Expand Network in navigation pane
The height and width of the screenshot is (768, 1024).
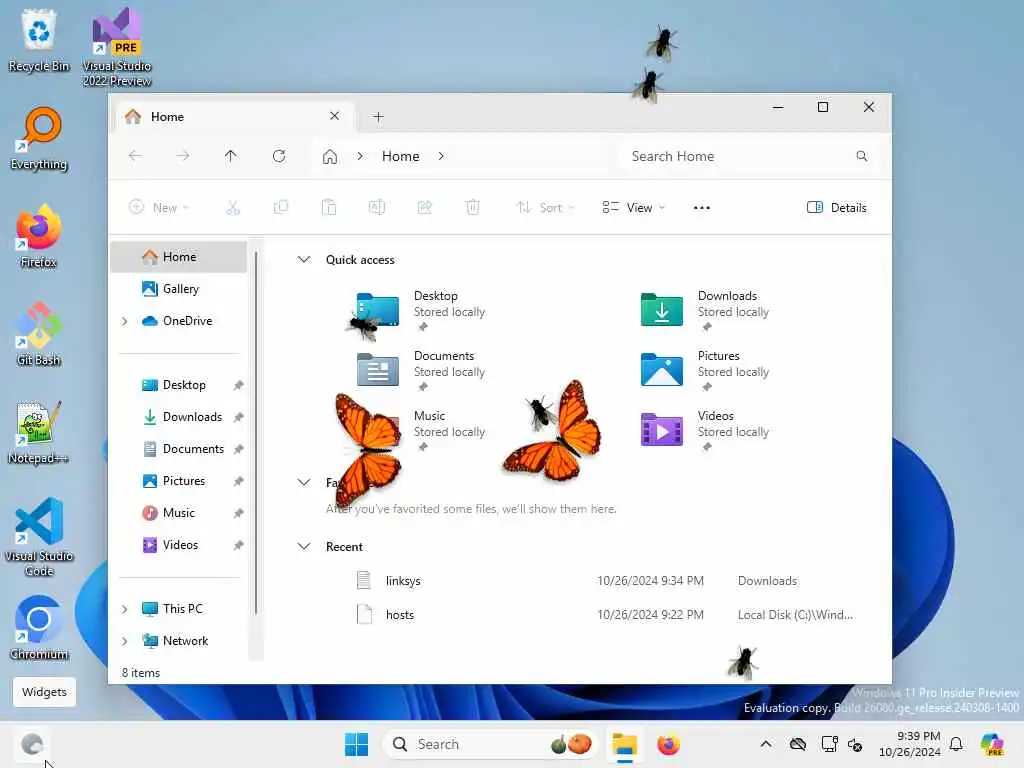pos(125,641)
